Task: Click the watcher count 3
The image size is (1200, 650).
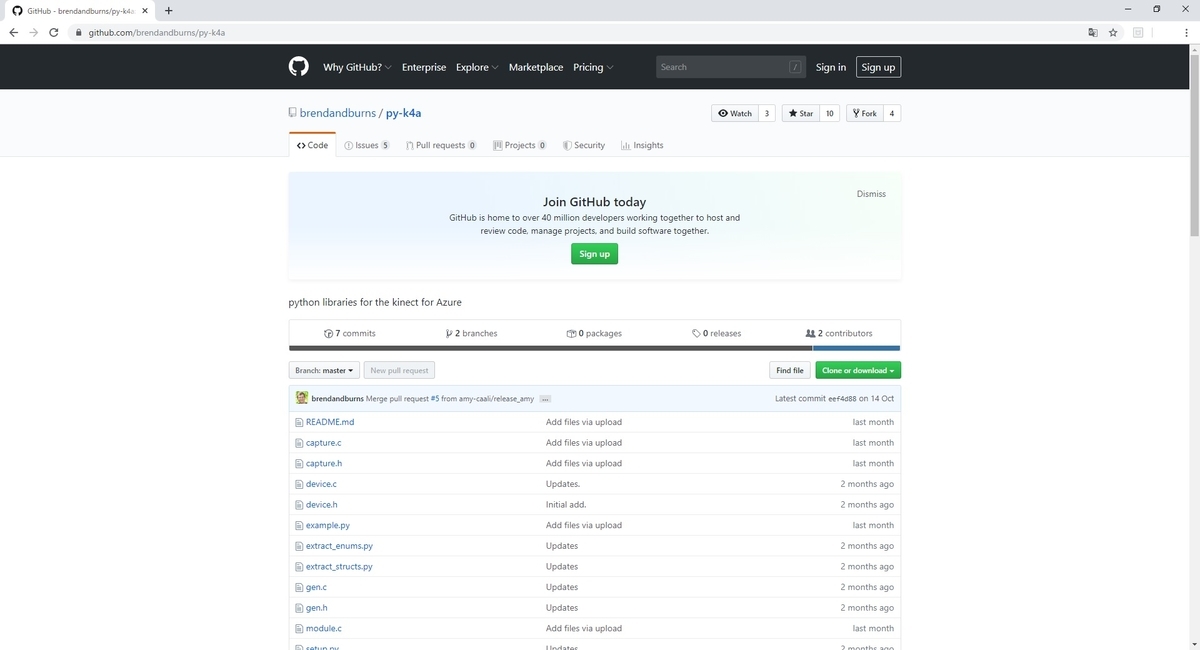Action: point(767,113)
